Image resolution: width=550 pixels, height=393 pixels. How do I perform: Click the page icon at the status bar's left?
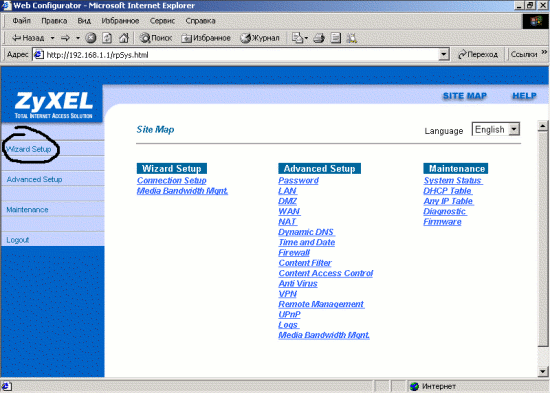click(7, 386)
